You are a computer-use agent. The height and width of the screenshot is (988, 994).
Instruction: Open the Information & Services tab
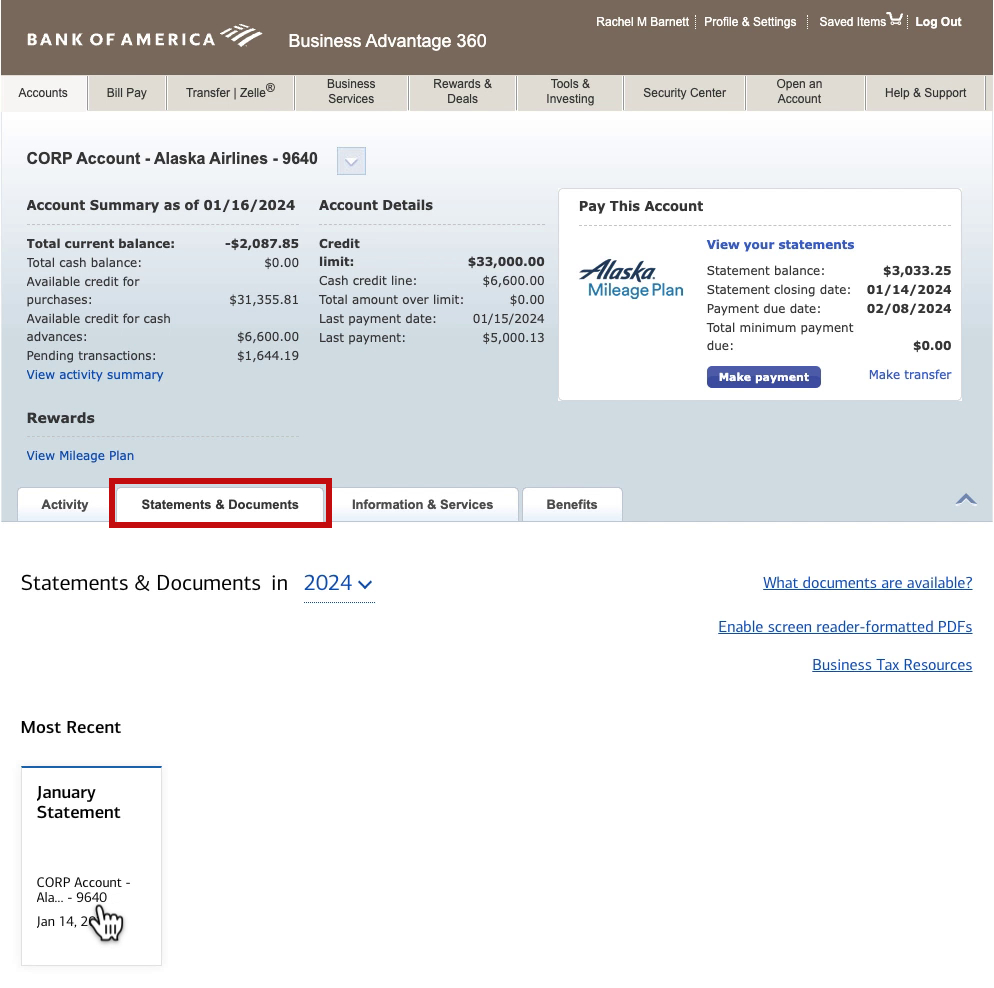click(422, 504)
